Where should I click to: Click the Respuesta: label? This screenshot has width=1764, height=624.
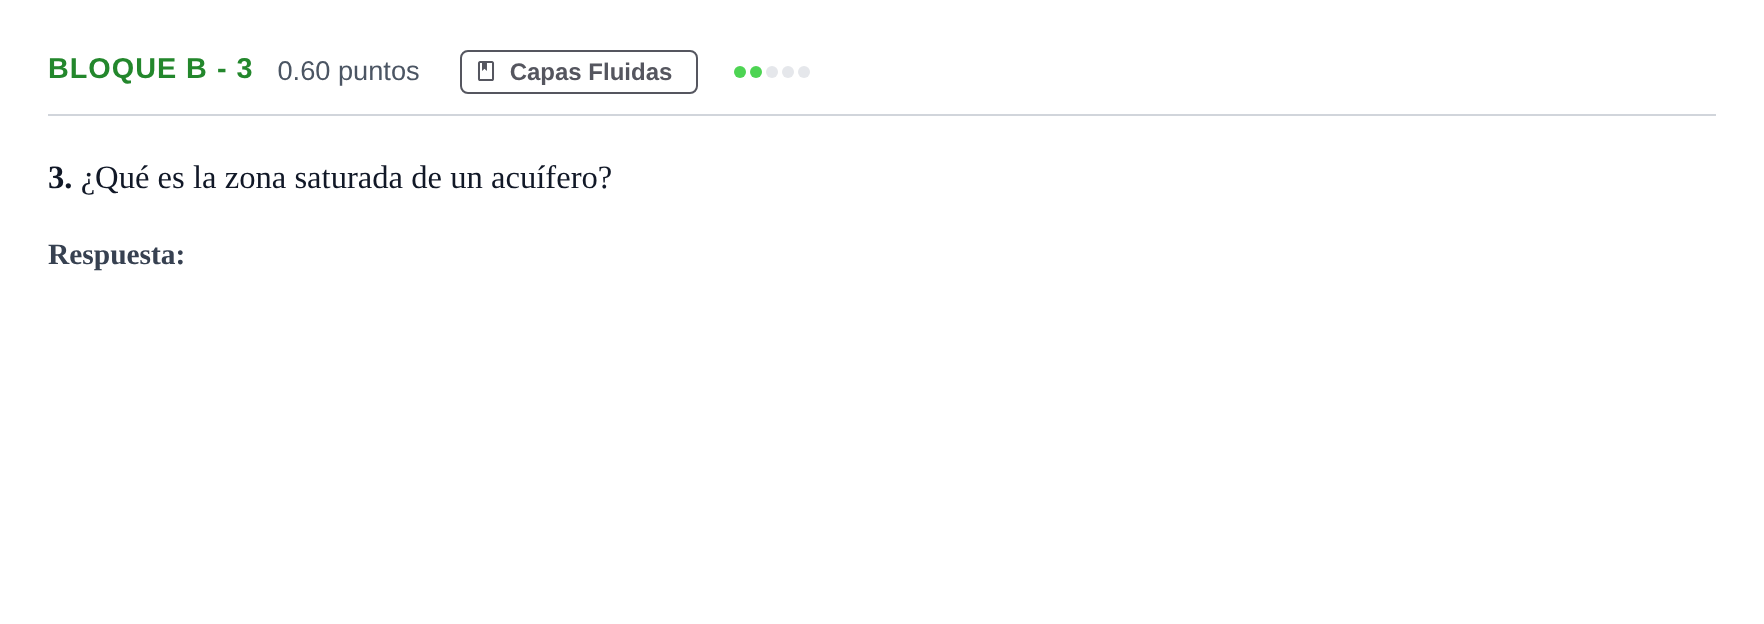click(116, 255)
